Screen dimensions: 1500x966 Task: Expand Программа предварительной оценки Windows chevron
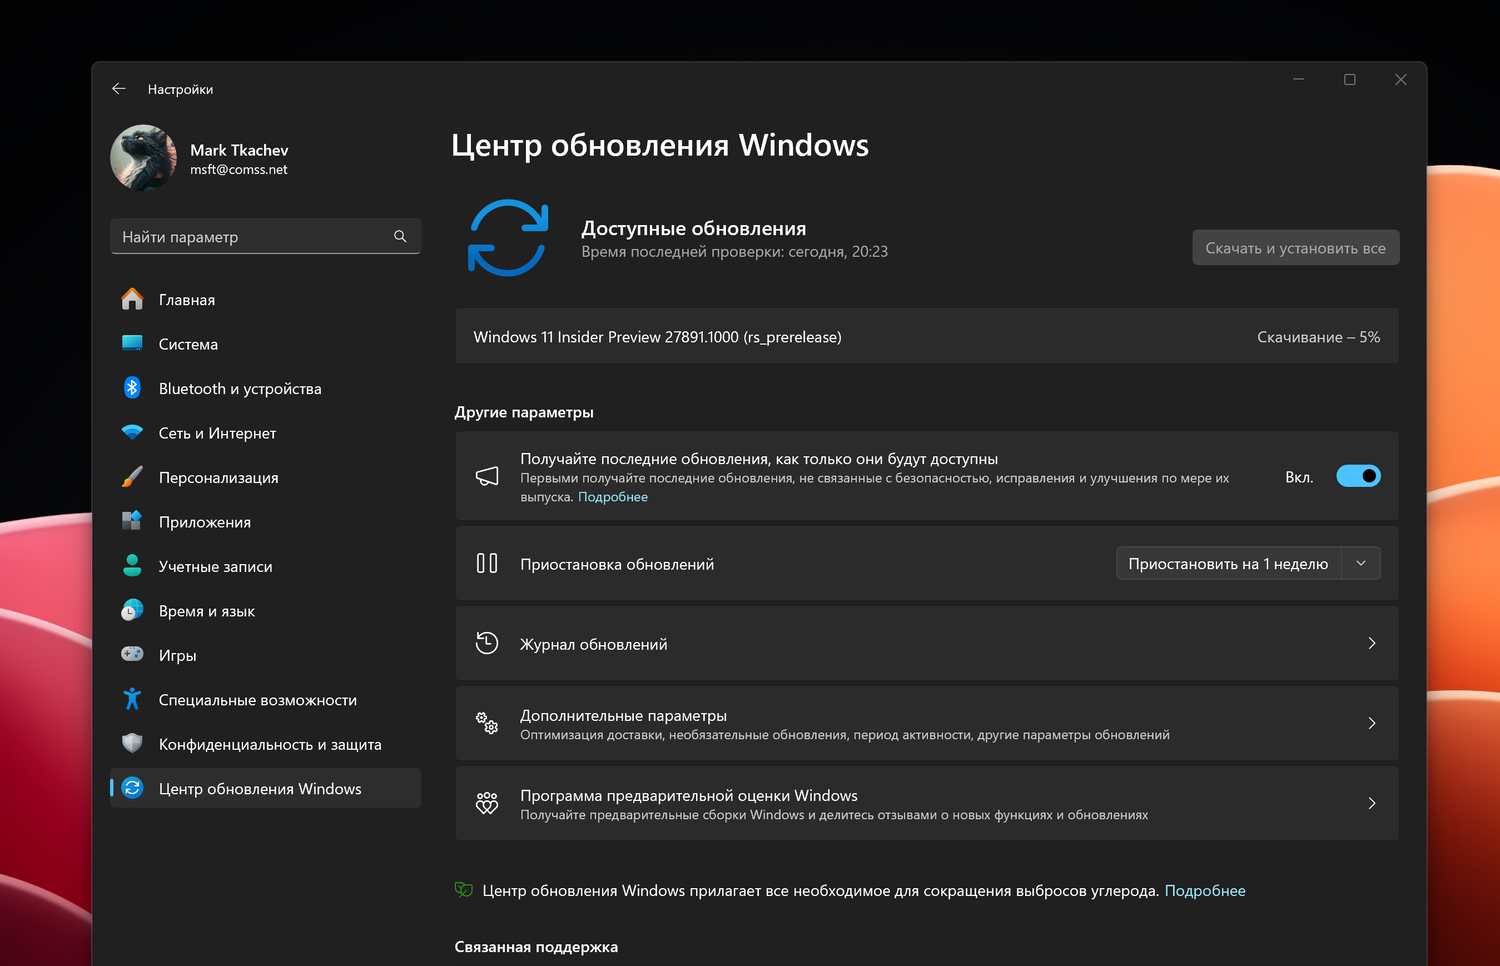pyautogui.click(x=1372, y=803)
